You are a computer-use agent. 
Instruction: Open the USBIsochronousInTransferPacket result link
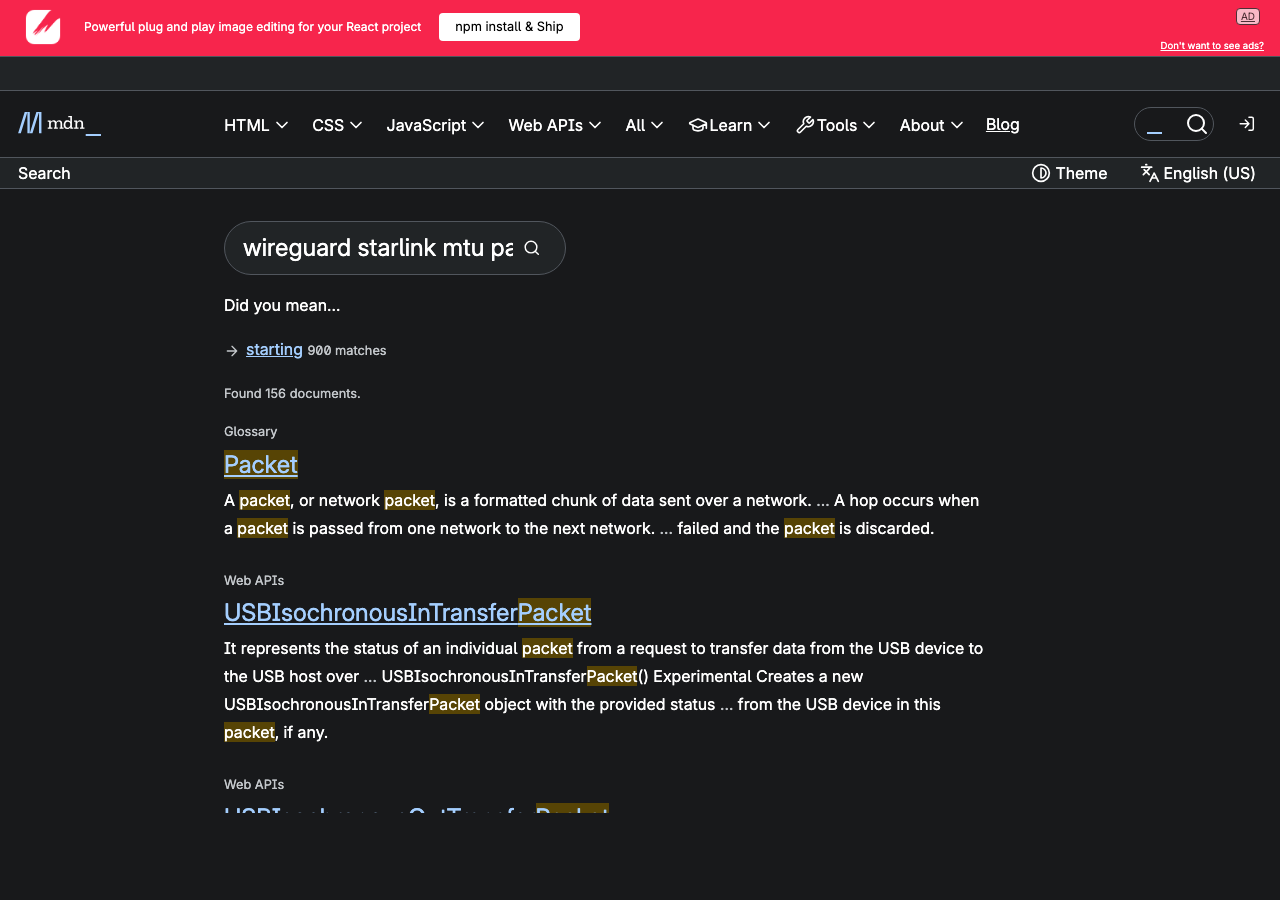point(407,612)
